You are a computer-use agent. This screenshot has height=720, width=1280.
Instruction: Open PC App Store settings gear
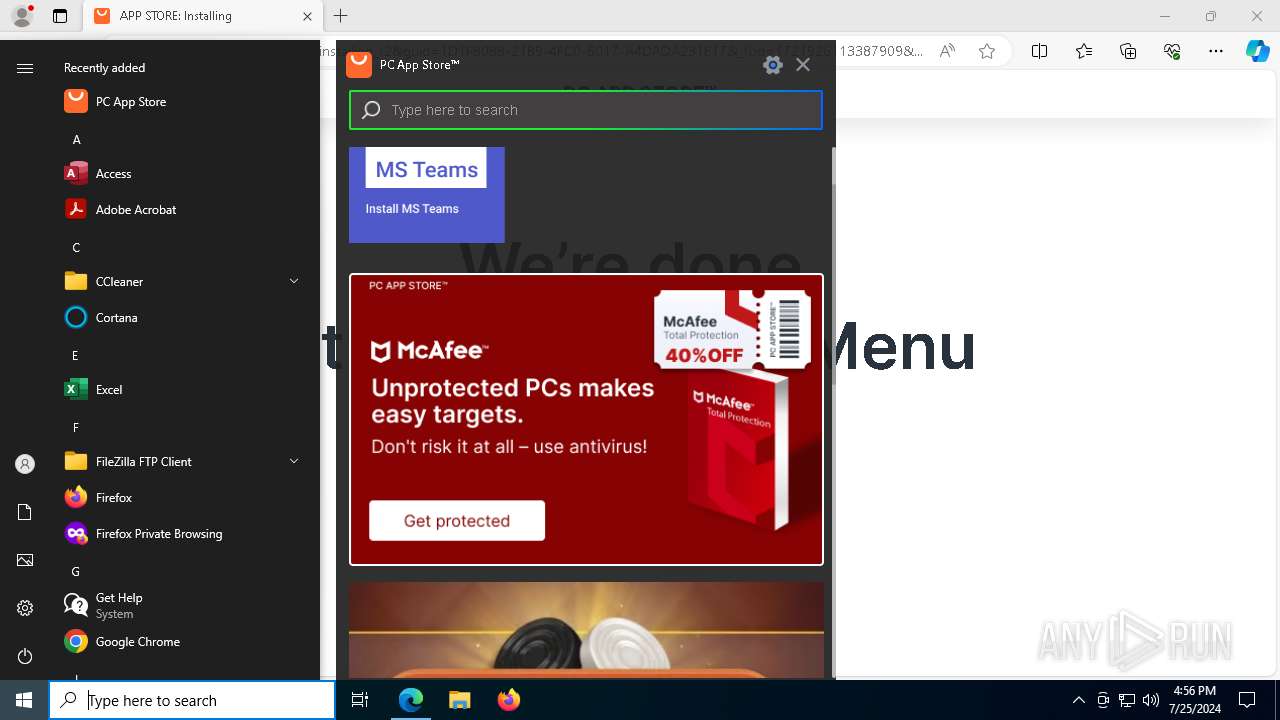(772, 65)
